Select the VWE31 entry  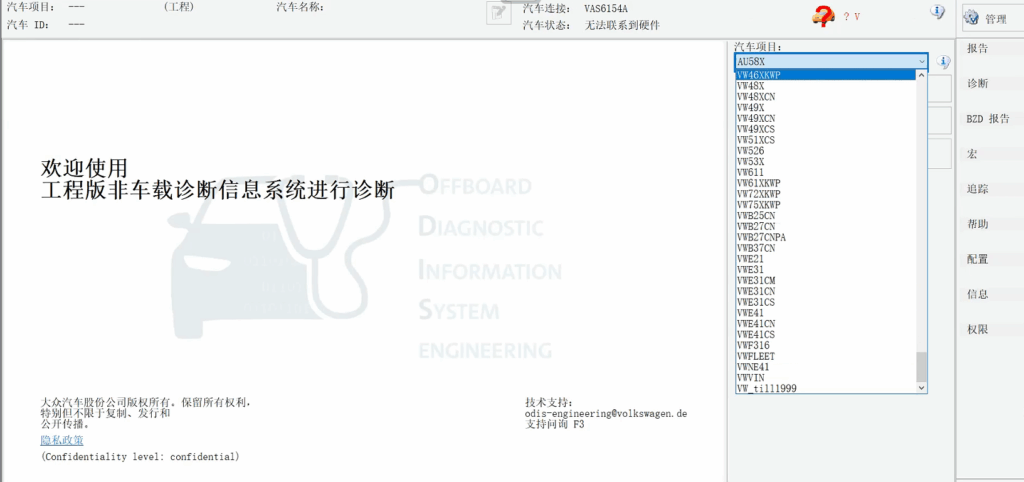click(825, 270)
